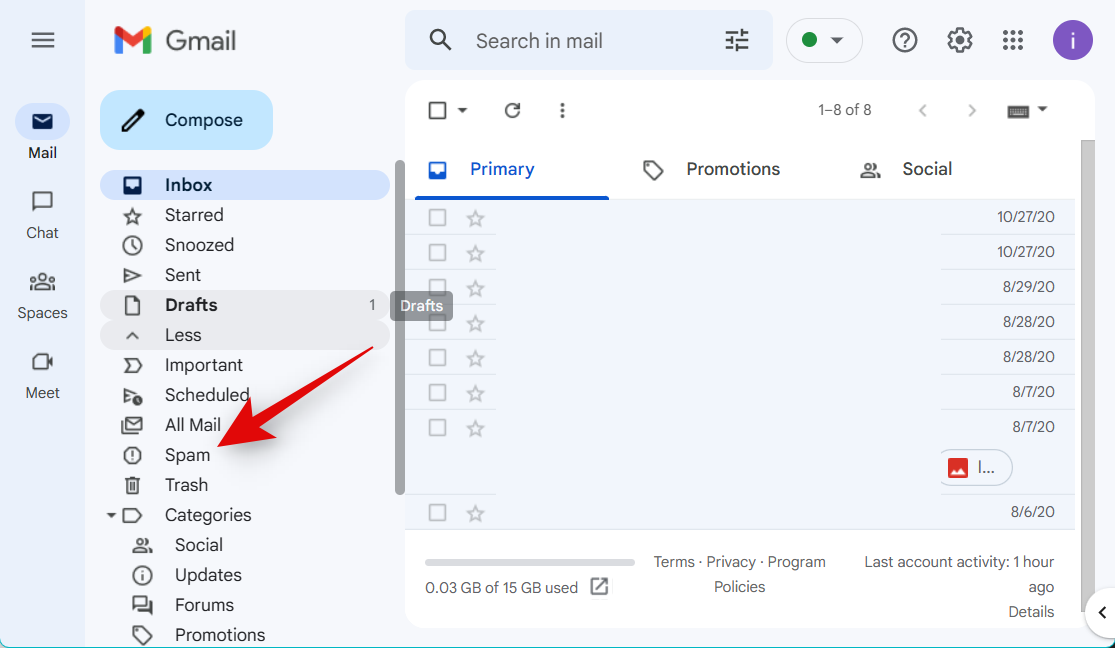The width and height of the screenshot is (1115, 648).
Task: Open the Starred folder
Action: (245, 215)
